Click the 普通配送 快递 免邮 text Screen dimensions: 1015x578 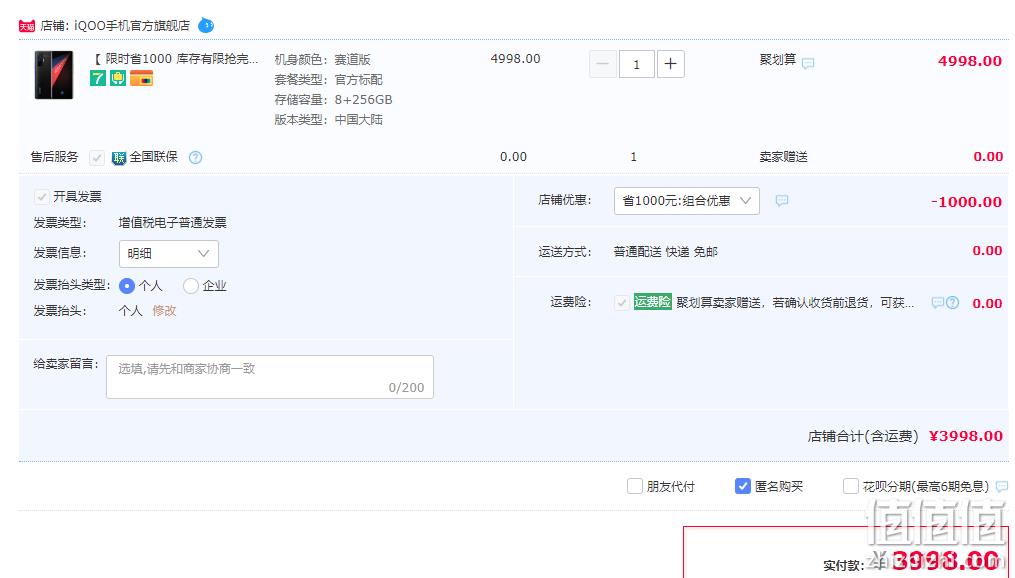665,252
